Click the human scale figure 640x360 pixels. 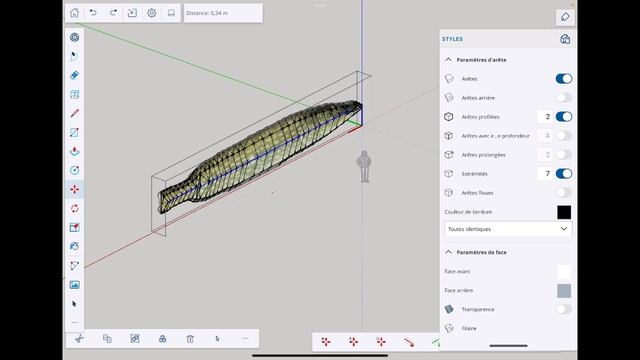coord(363,167)
